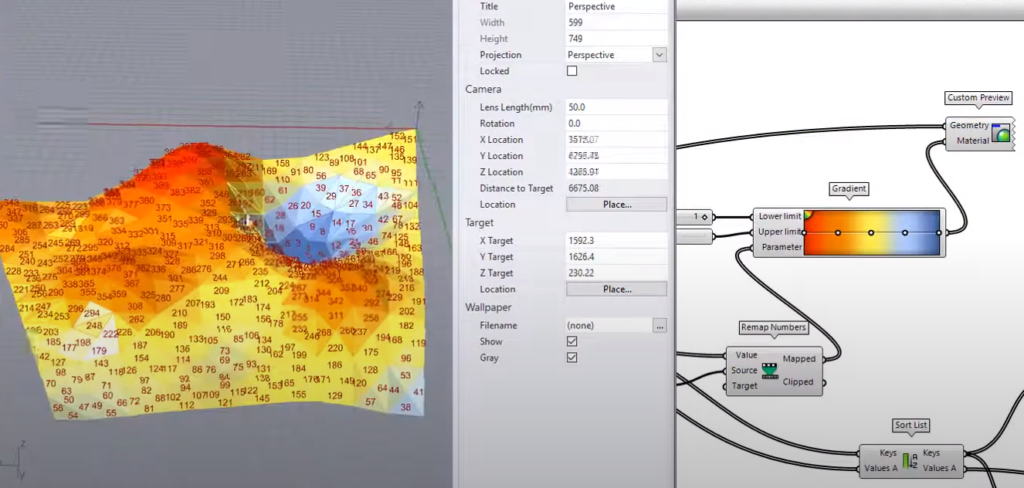Enable the Locked viewport checkbox
The width and height of the screenshot is (1024, 488).
coord(572,72)
